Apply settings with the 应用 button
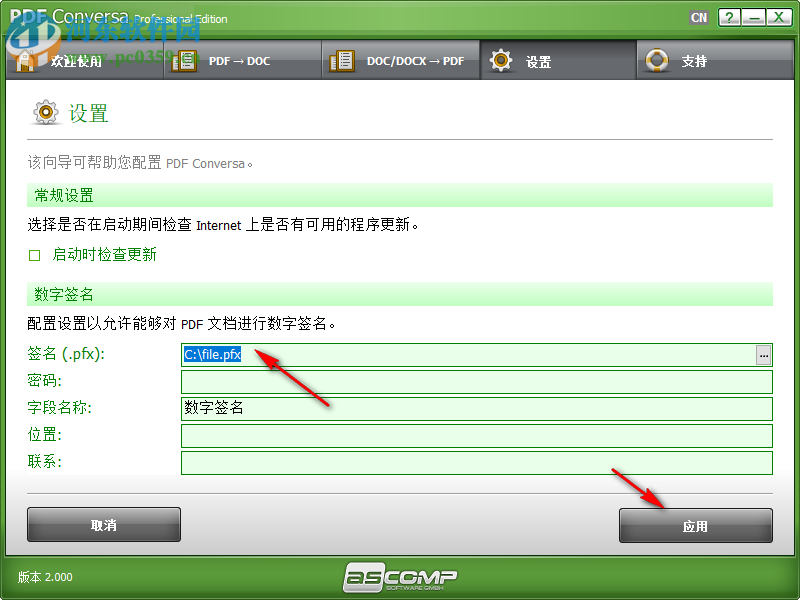Image resolution: width=800 pixels, height=600 pixels. pyautogui.click(x=695, y=524)
